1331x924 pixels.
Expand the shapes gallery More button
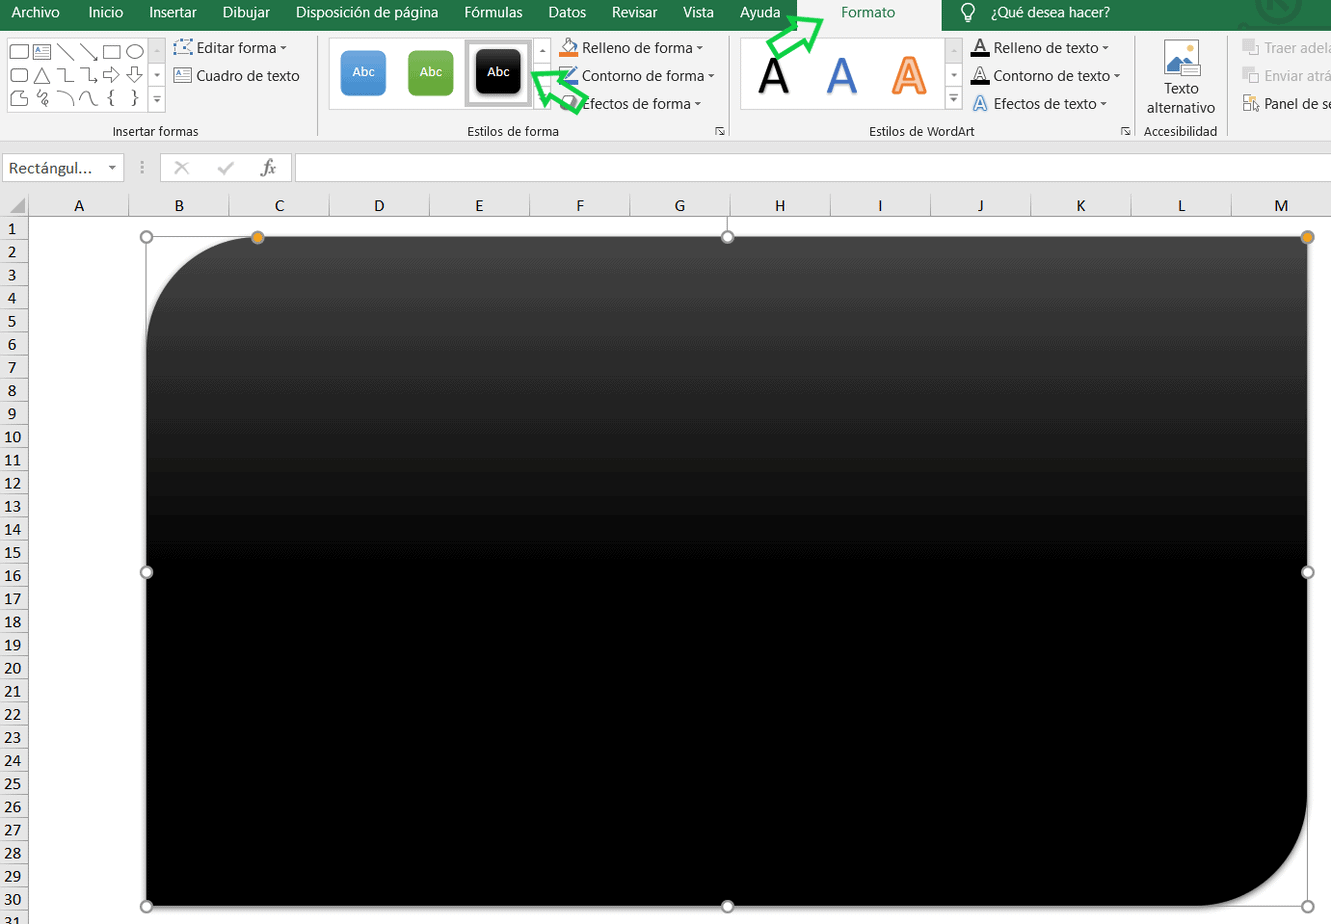coord(157,100)
